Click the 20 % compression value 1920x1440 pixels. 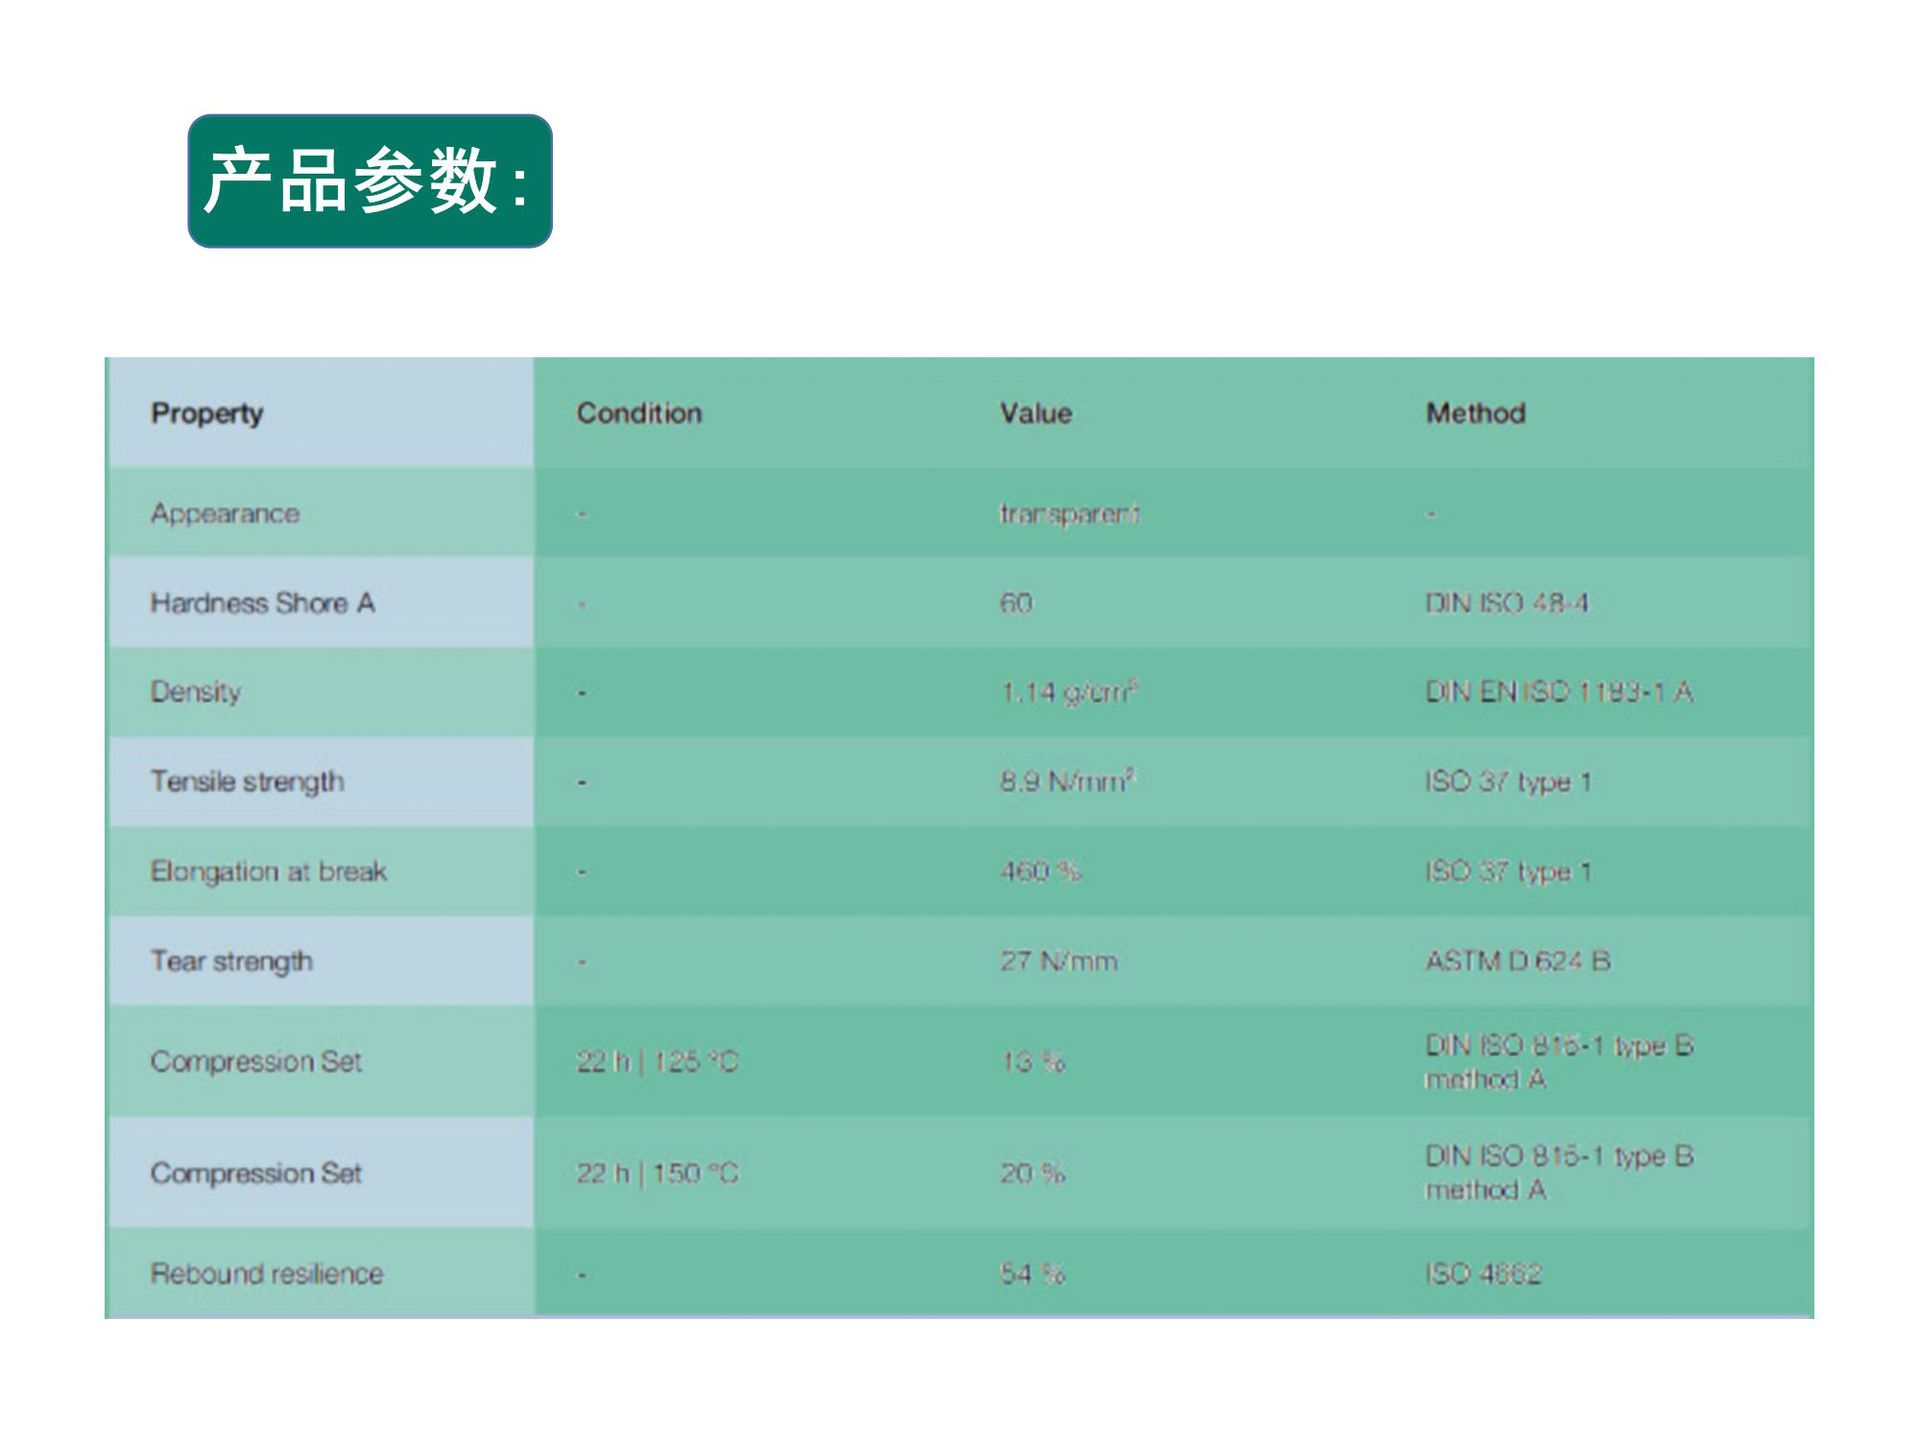tap(1033, 1173)
